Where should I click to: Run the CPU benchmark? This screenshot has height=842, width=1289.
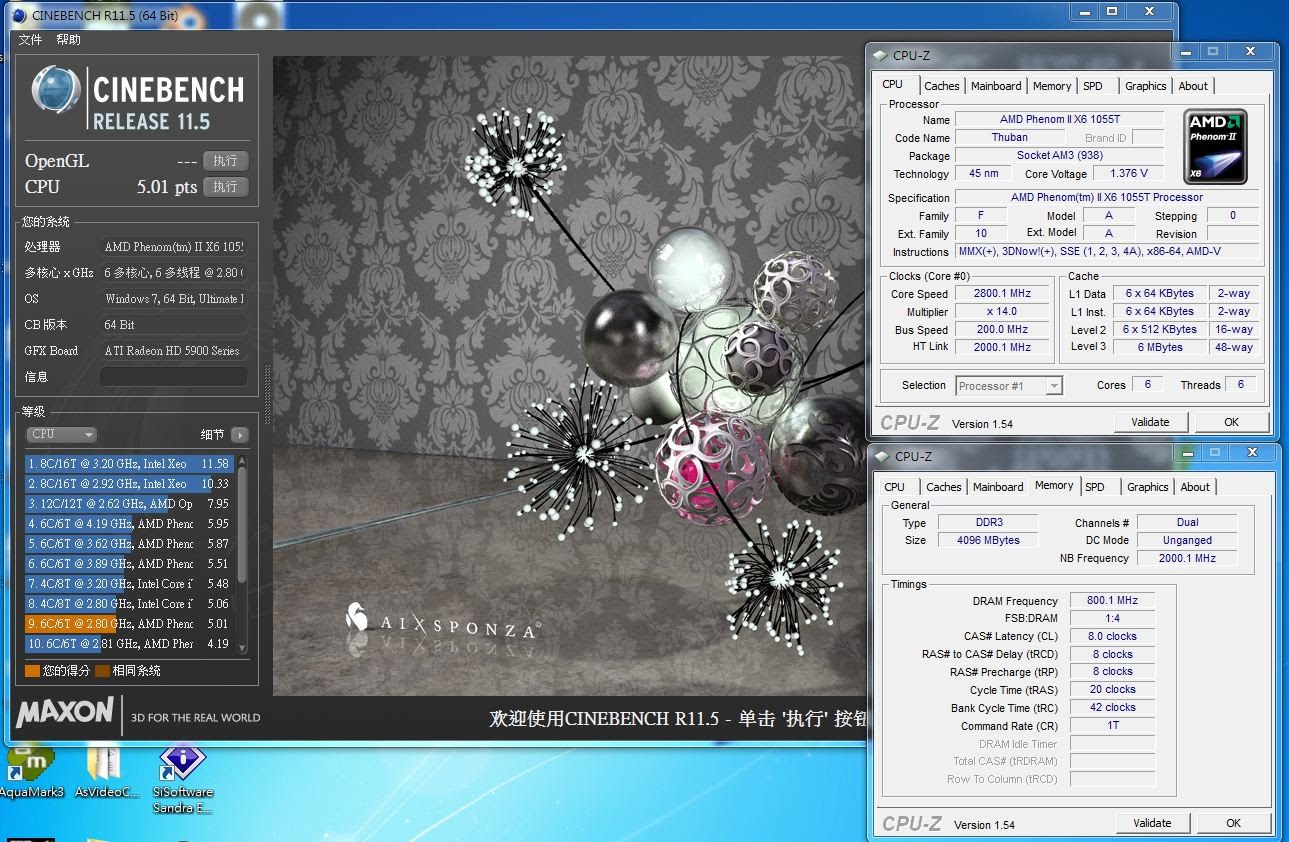coord(225,186)
